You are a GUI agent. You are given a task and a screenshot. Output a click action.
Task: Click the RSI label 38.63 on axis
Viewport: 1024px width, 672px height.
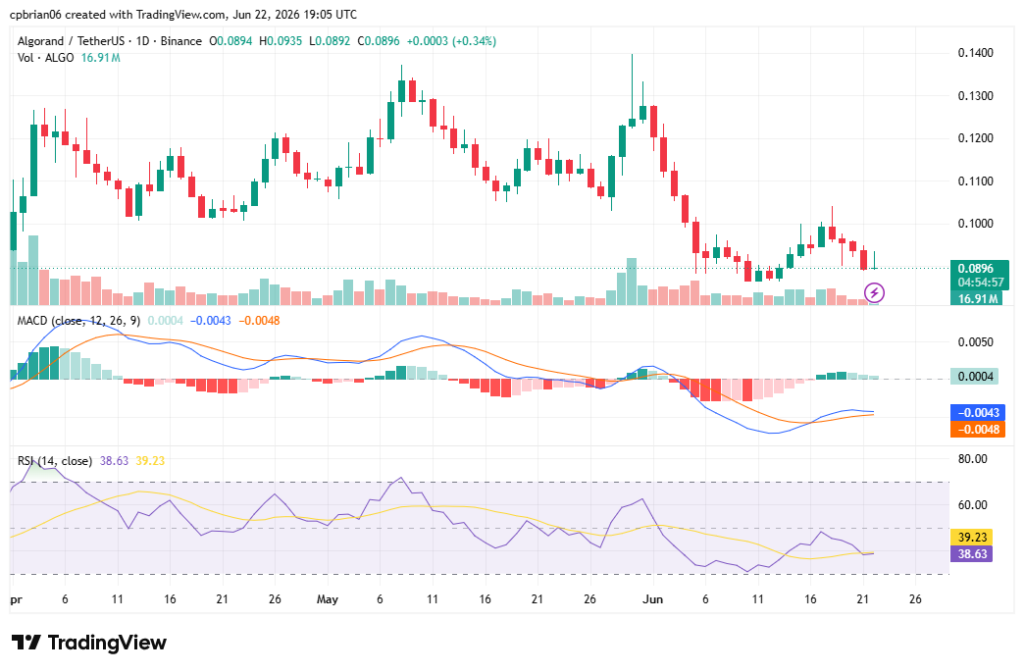pos(972,554)
